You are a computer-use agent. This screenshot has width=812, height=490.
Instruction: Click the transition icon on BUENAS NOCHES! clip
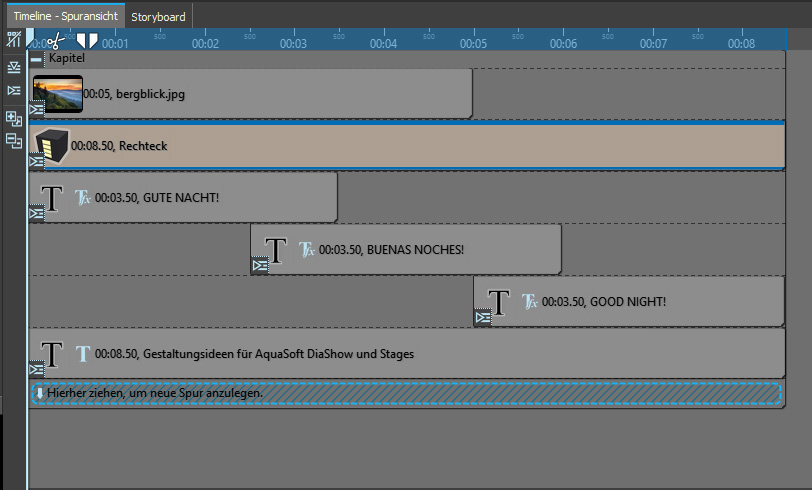coord(259,266)
